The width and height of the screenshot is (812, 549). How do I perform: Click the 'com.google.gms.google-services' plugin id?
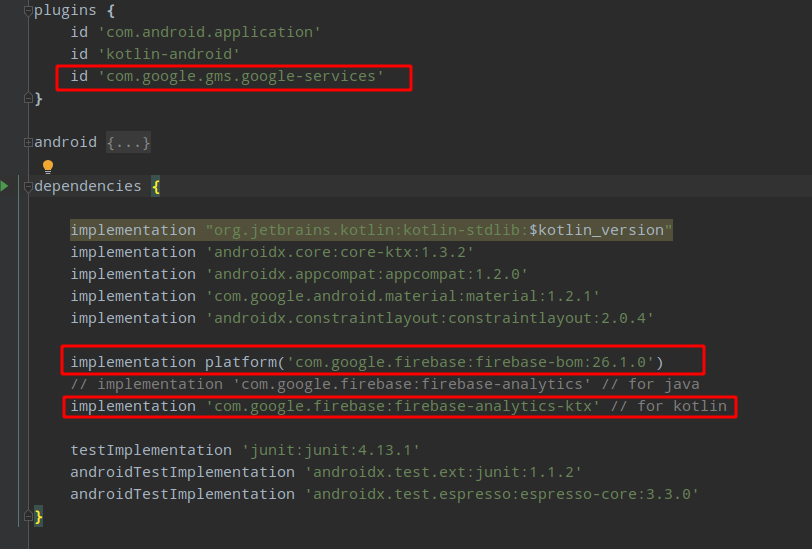click(240, 76)
